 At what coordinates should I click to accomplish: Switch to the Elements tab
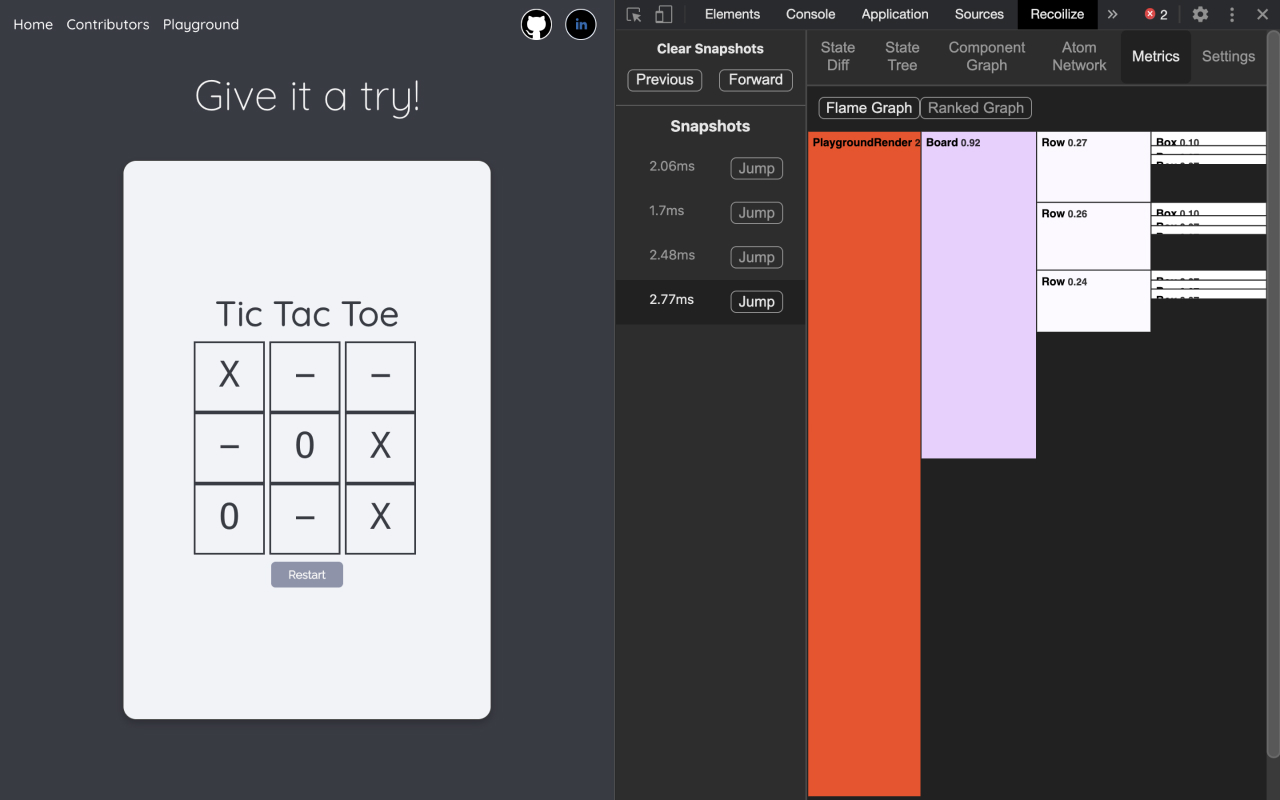tap(732, 14)
